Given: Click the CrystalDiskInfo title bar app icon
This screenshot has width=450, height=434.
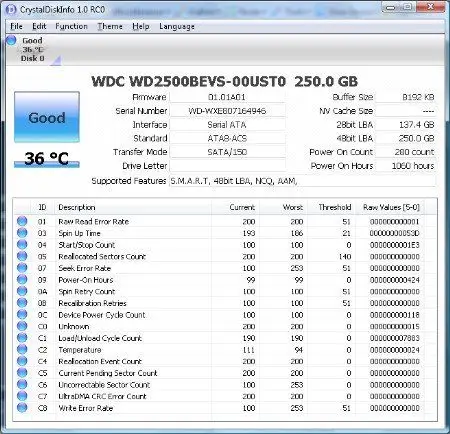Looking at the screenshot, I should coord(11,9).
